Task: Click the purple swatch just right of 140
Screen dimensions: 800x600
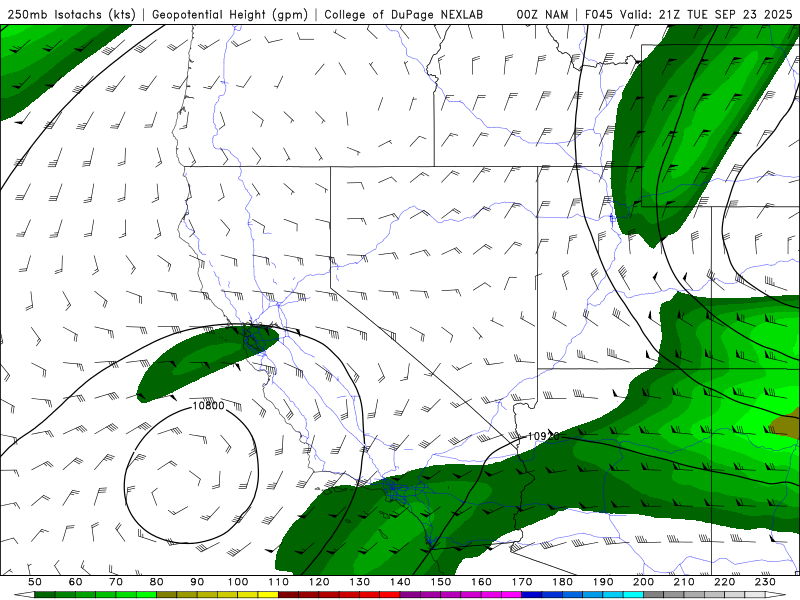Action: (x=411, y=595)
